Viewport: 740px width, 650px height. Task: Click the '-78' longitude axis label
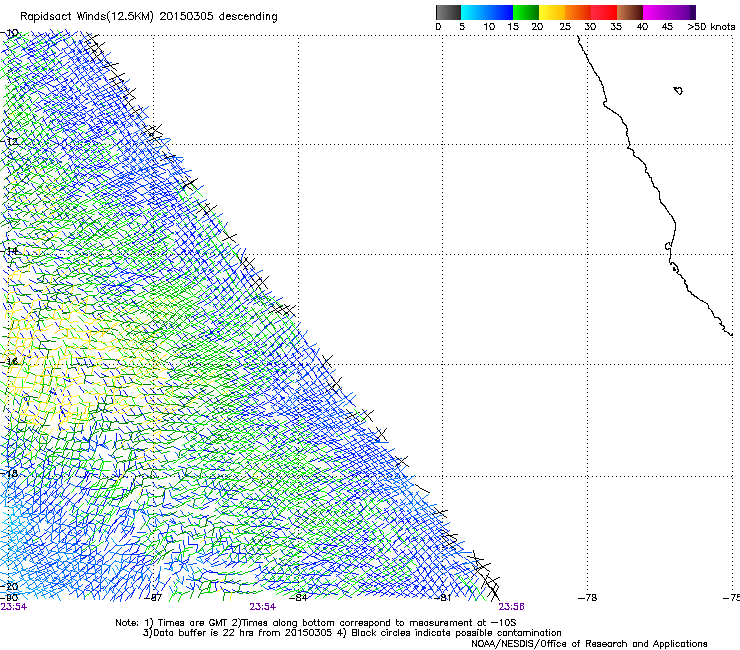pos(588,598)
